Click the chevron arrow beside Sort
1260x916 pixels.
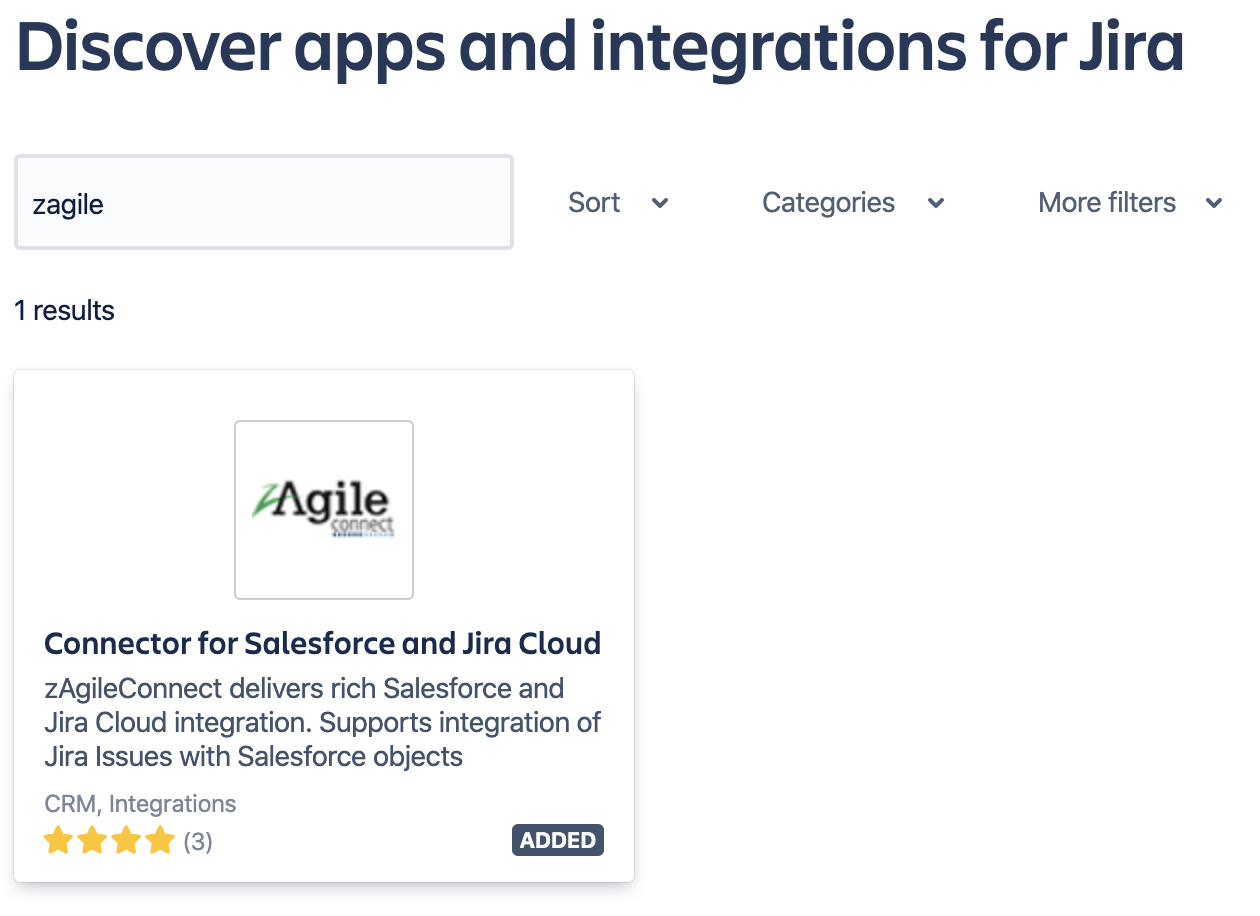point(660,203)
